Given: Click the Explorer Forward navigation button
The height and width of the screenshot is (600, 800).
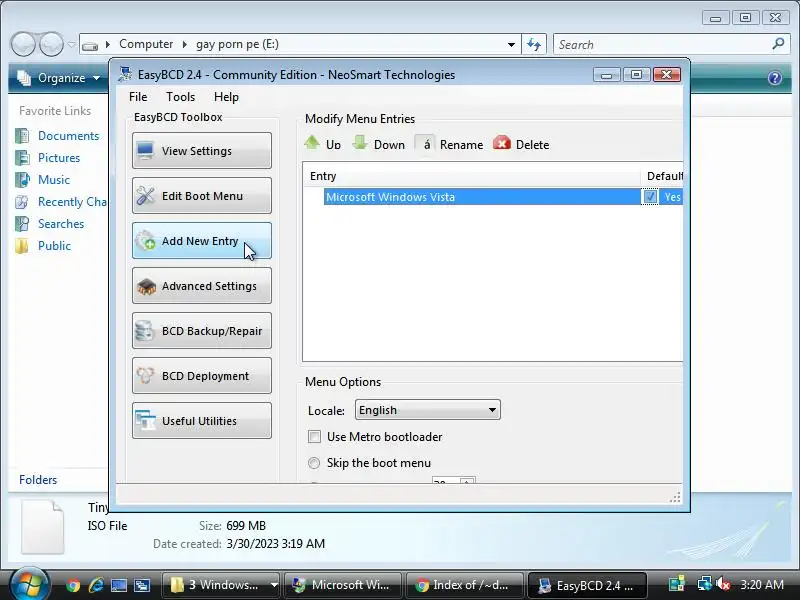Looking at the screenshot, I should coord(51,44).
